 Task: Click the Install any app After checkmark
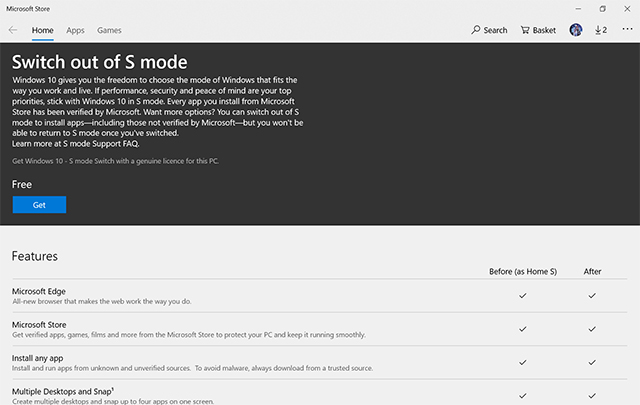[592, 362]
